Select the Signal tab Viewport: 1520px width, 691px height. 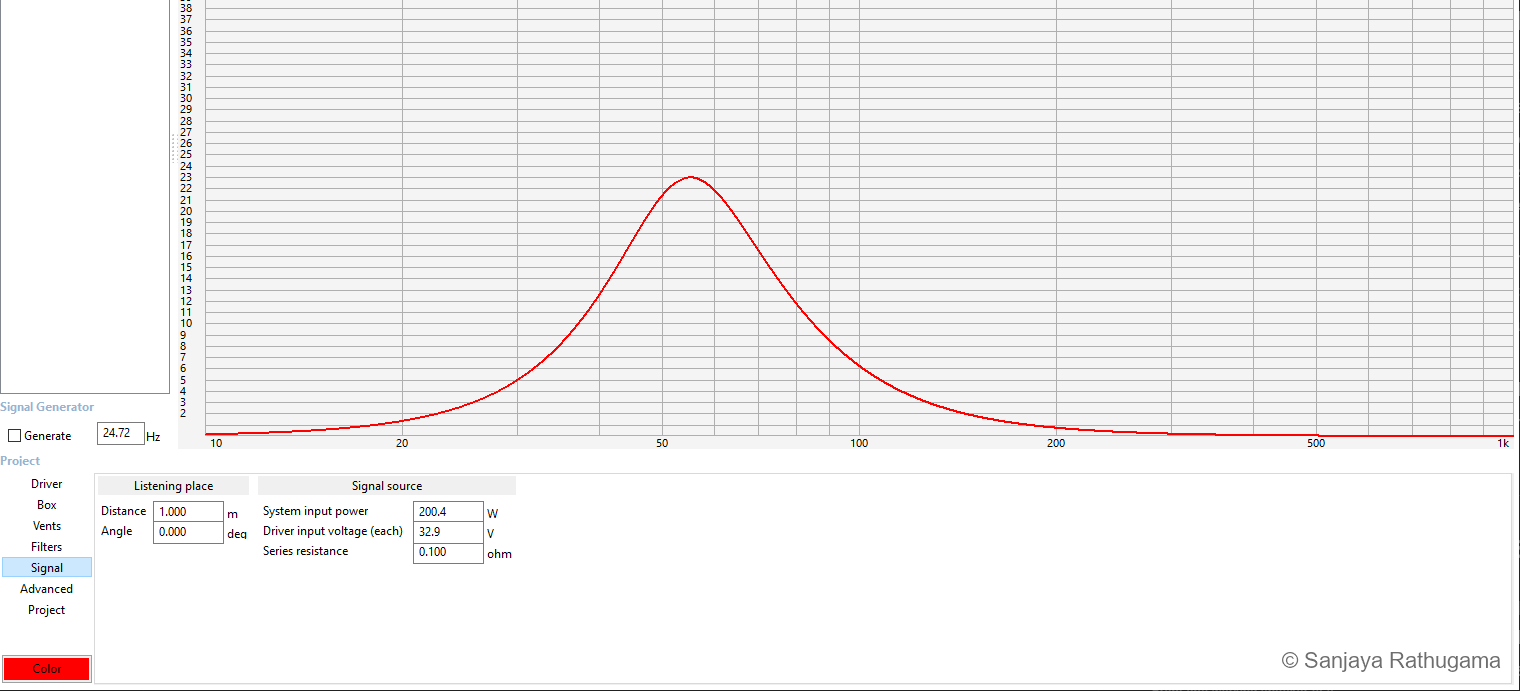coord(47,568)
